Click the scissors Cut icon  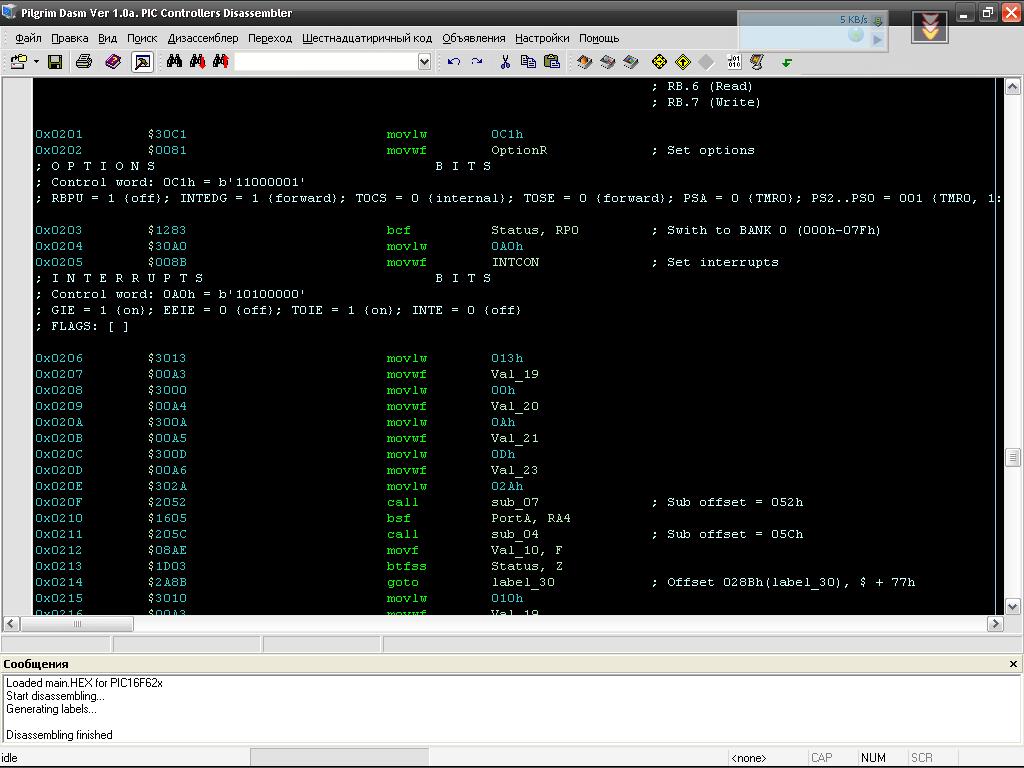505,62
